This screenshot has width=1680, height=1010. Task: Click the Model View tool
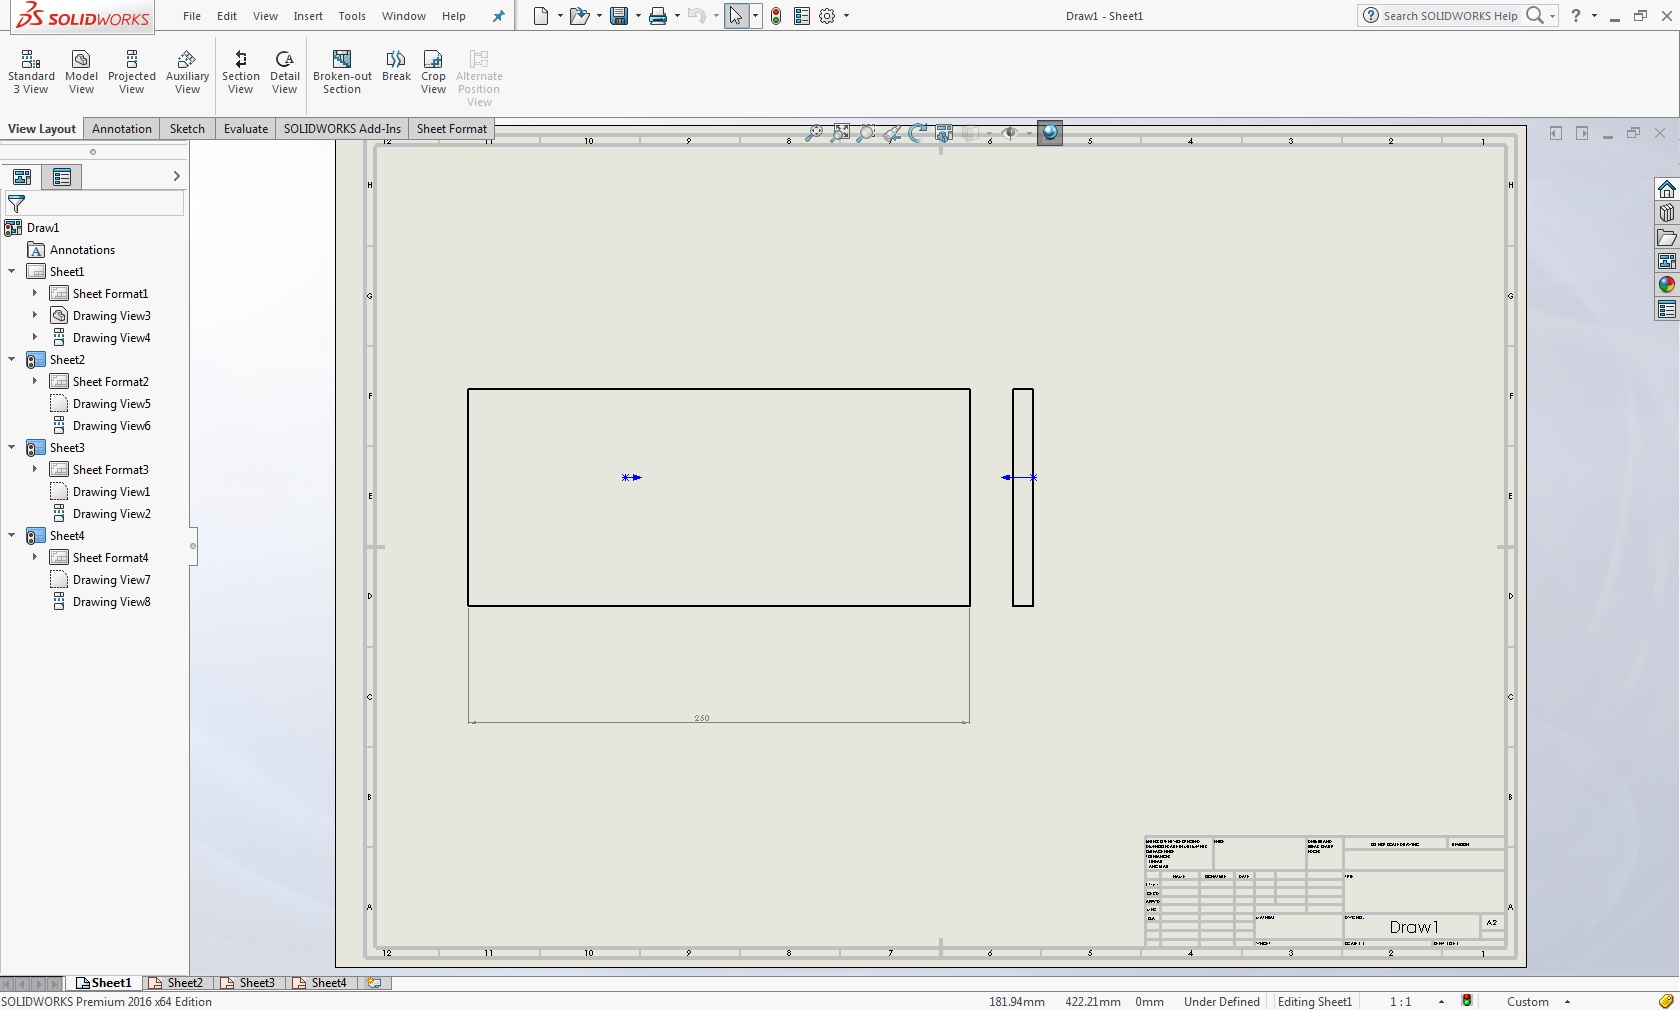(x=81, y=72)
